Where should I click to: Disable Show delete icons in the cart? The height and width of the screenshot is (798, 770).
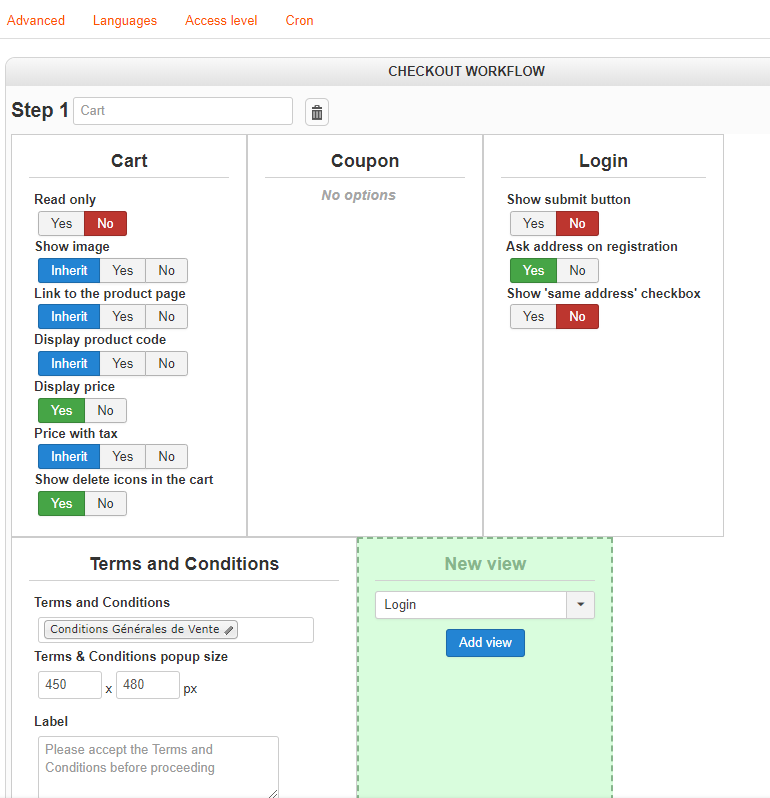click(105, 503)
